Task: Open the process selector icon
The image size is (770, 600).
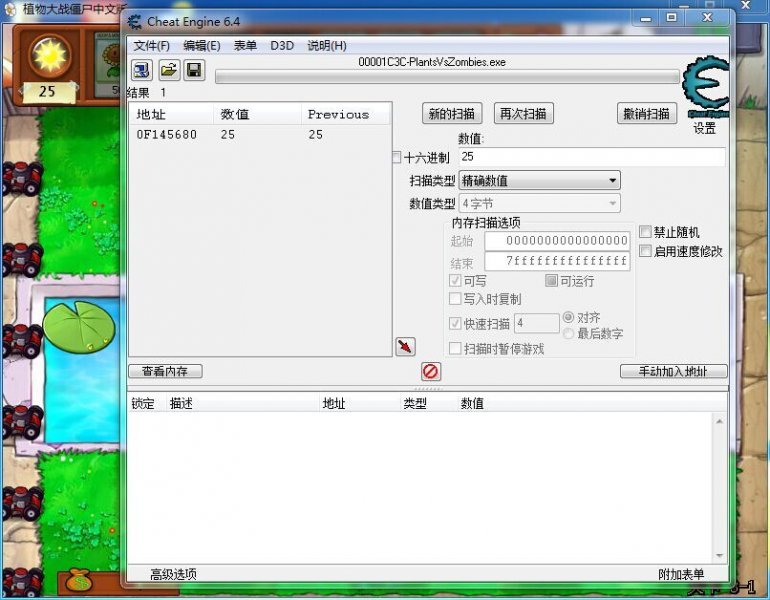Action: point(142,70)
